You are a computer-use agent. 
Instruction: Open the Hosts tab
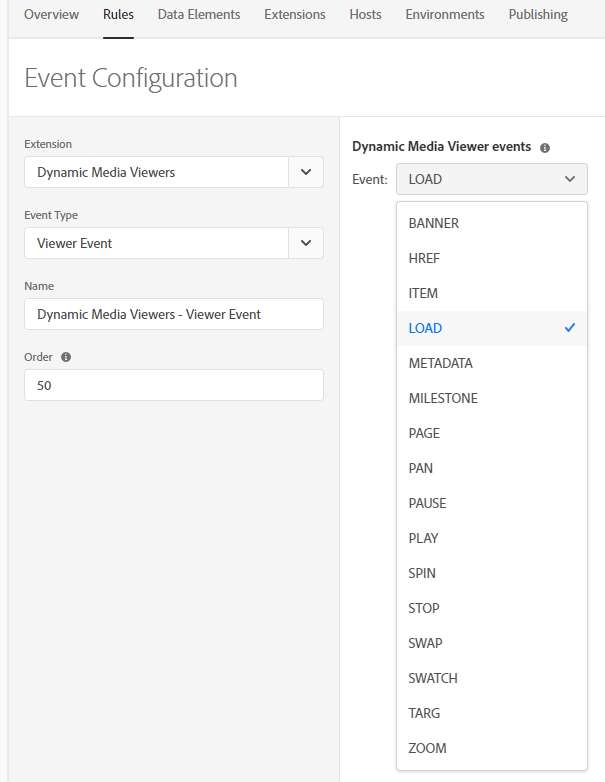pyautogui.click(x=365, y=15)
